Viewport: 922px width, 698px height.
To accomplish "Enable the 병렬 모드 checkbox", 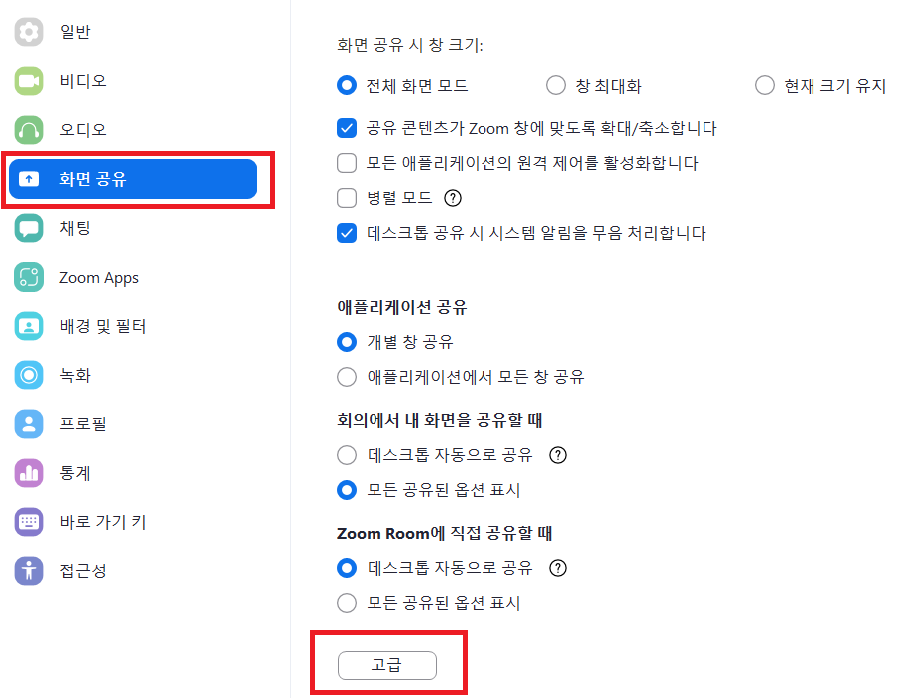I will coord(347,198).
